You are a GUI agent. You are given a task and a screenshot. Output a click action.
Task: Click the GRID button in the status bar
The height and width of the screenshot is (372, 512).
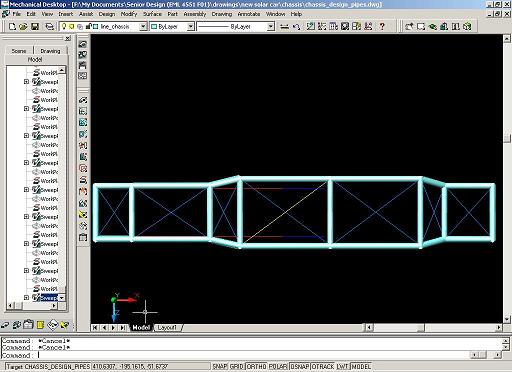click(x=237, y=366)
